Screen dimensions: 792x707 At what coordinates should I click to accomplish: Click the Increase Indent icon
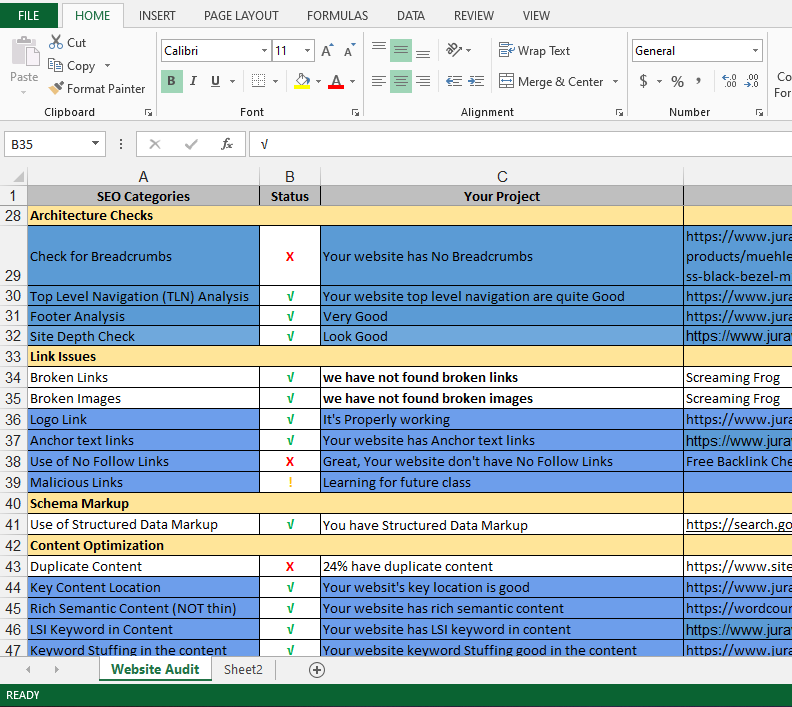coord(478,81)
